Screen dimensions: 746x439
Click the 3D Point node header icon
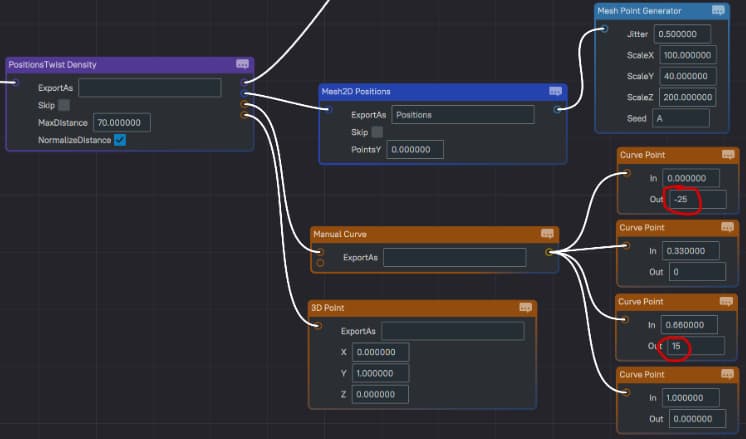[x=525, y=308]
